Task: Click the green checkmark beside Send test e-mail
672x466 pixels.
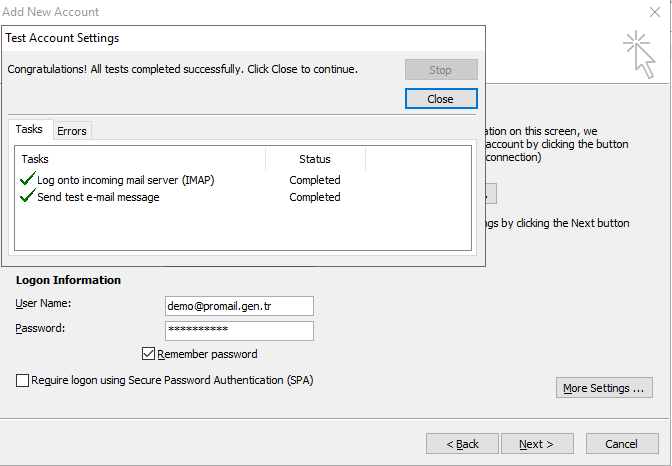Action: (x=27, y=196)
